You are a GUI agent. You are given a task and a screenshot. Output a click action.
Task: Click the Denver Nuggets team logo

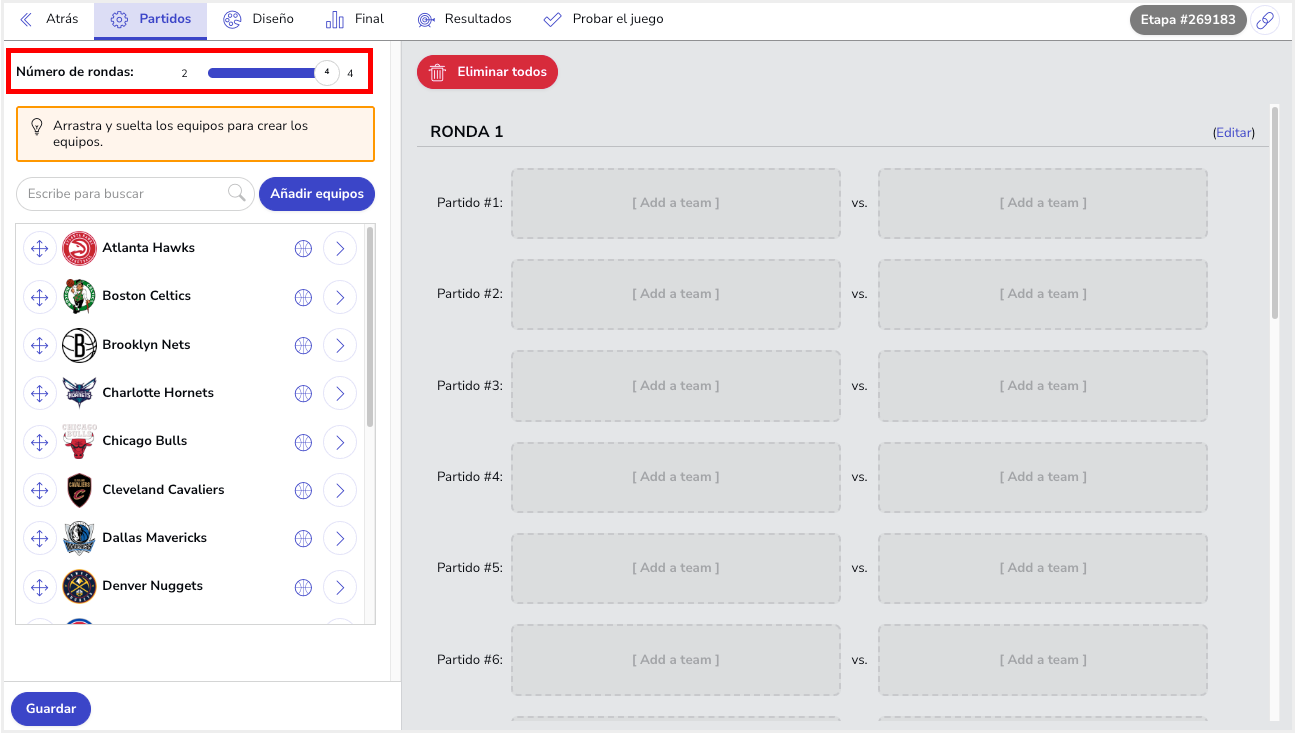click(x=79, y=586)
